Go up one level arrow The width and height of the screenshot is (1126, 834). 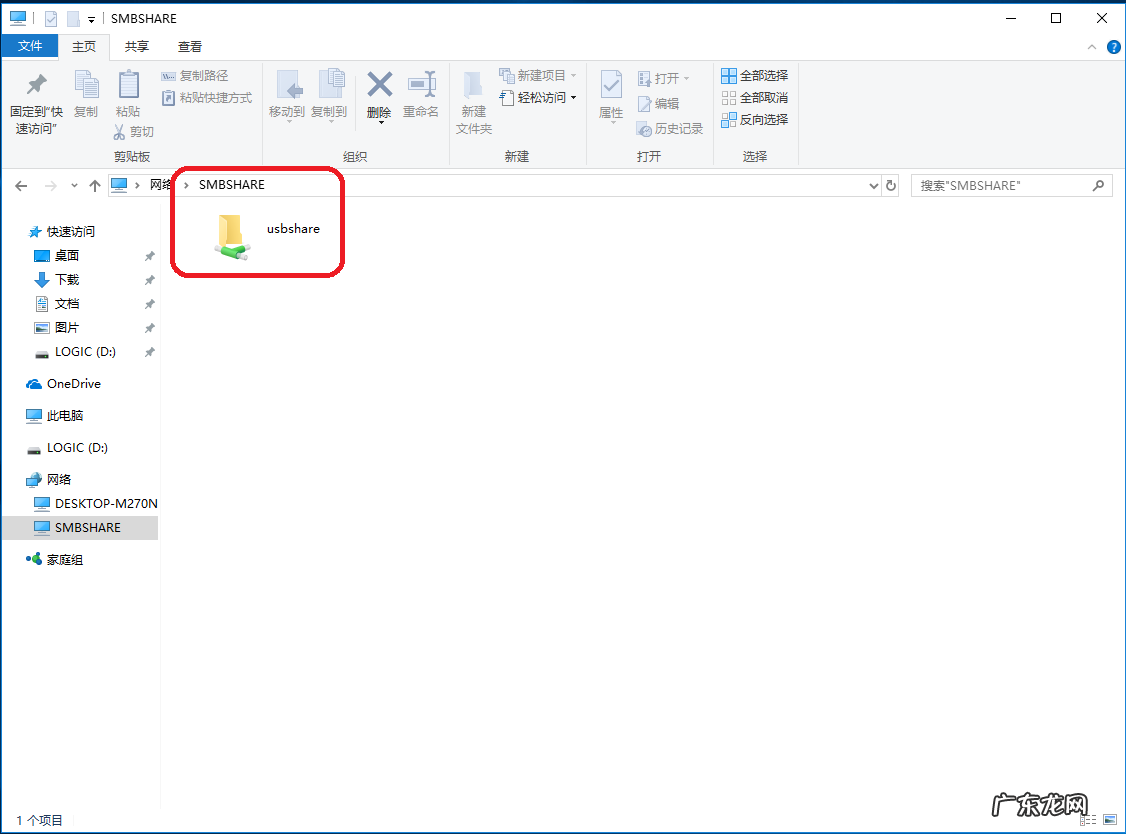tap(95, 186)
